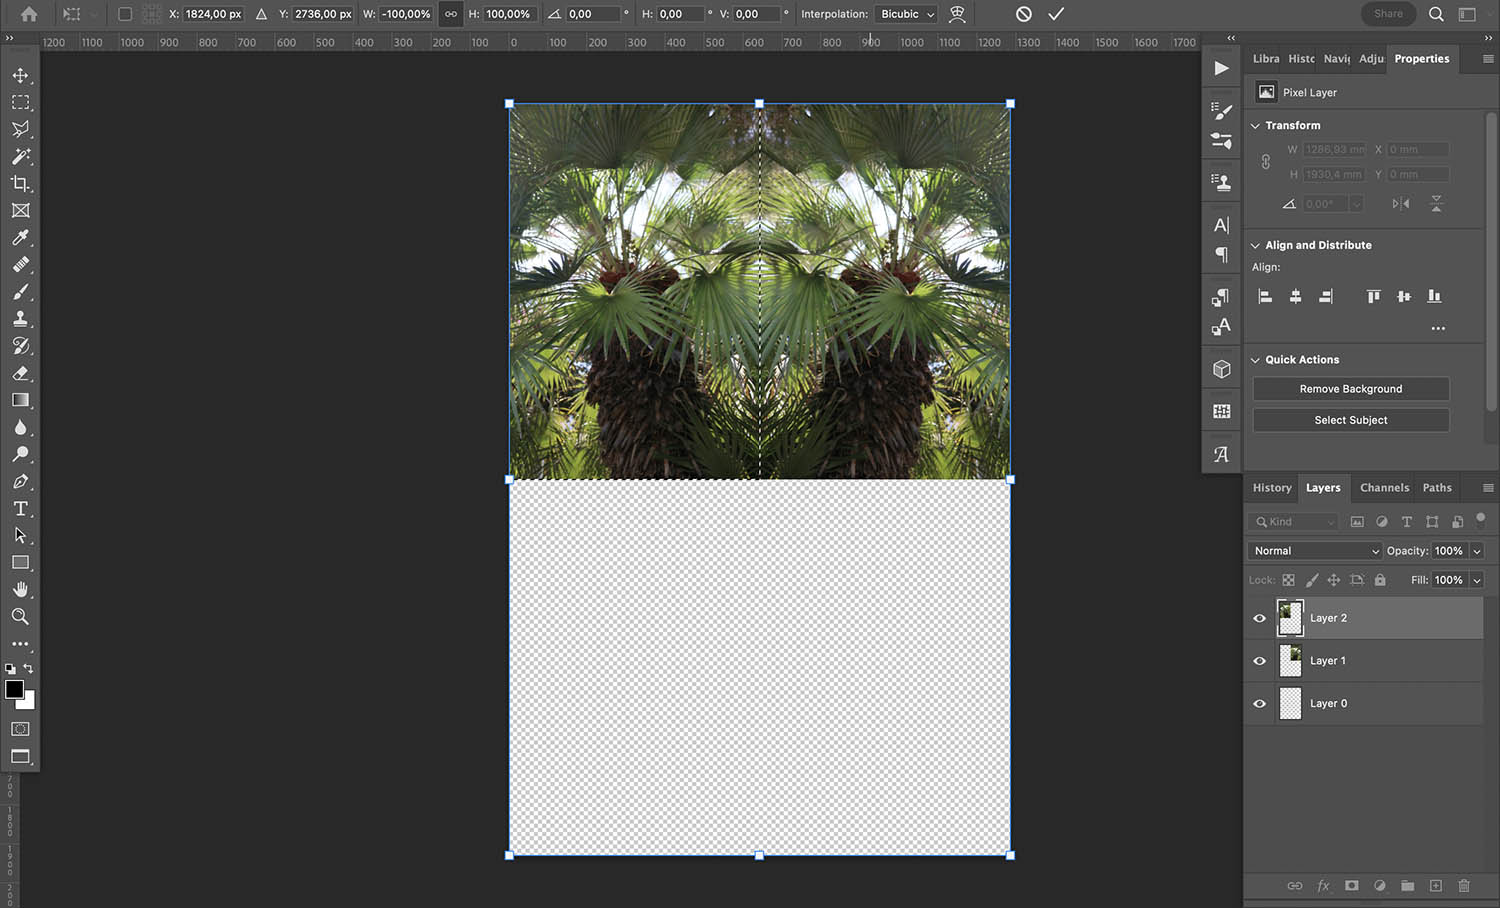This screenshot has height=908, width=1500.
Task: Collapse the Transform section
Action: pyautogui.click(x=1256, y=125)
